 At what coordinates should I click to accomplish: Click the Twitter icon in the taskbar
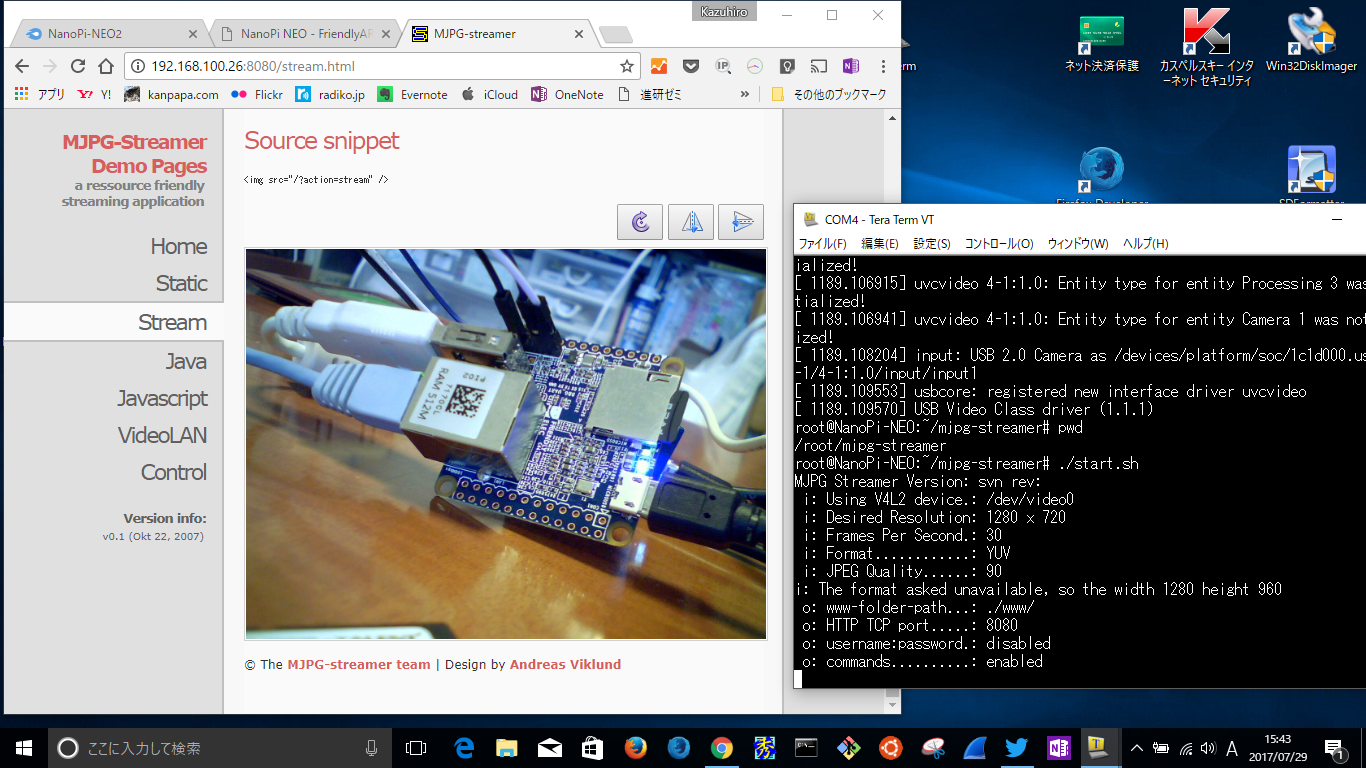coord(1017,748)
